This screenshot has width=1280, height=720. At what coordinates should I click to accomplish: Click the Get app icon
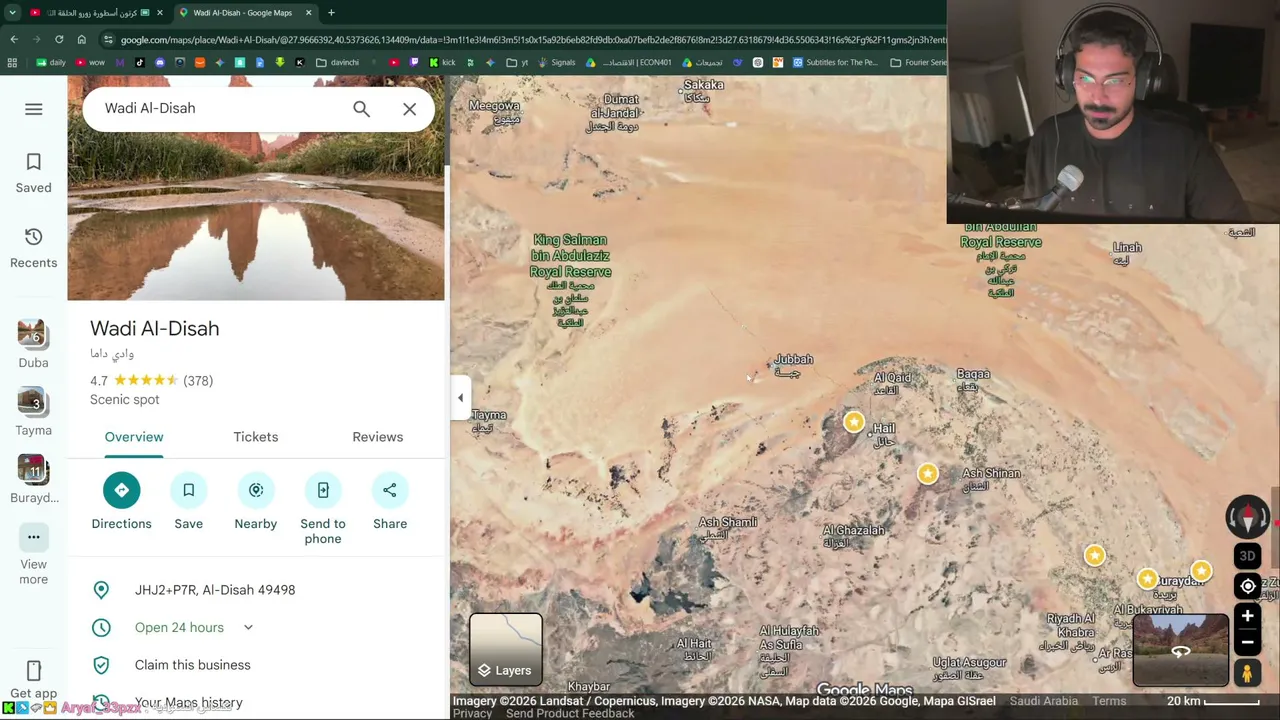coord(33,670)
